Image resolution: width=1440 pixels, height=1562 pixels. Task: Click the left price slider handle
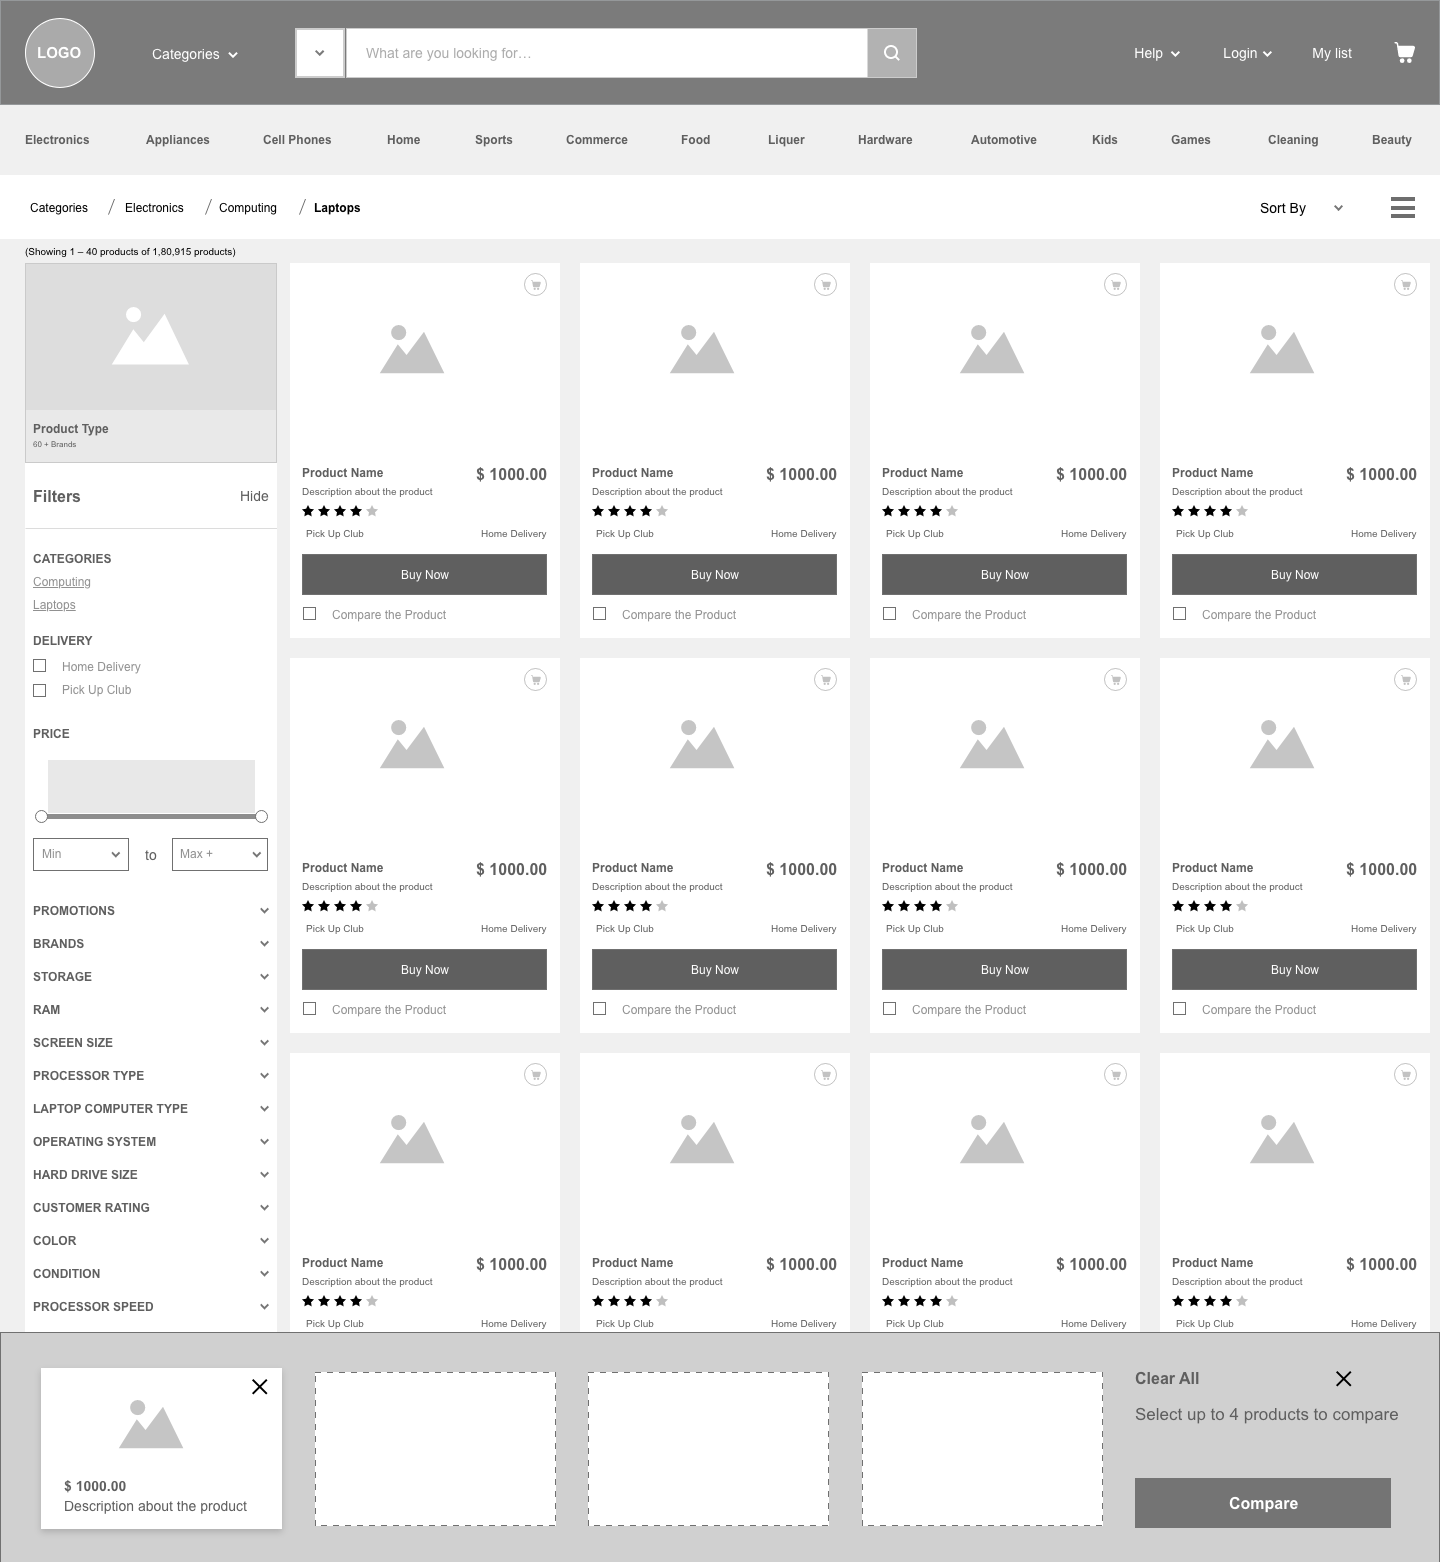pyautogui.click(x=41, y=816)
